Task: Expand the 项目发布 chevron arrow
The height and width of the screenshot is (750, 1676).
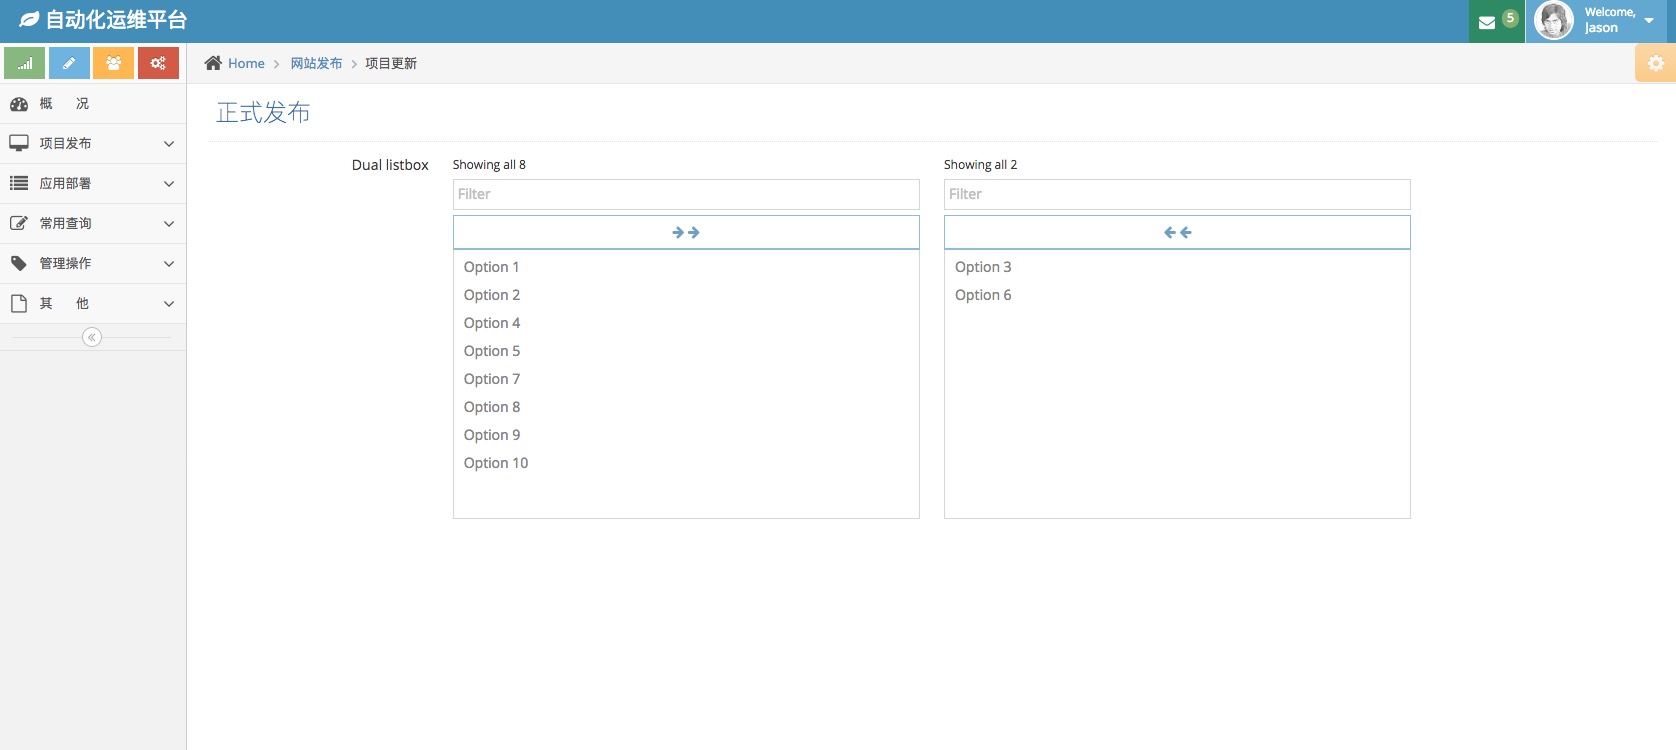Action: [169, 144]
